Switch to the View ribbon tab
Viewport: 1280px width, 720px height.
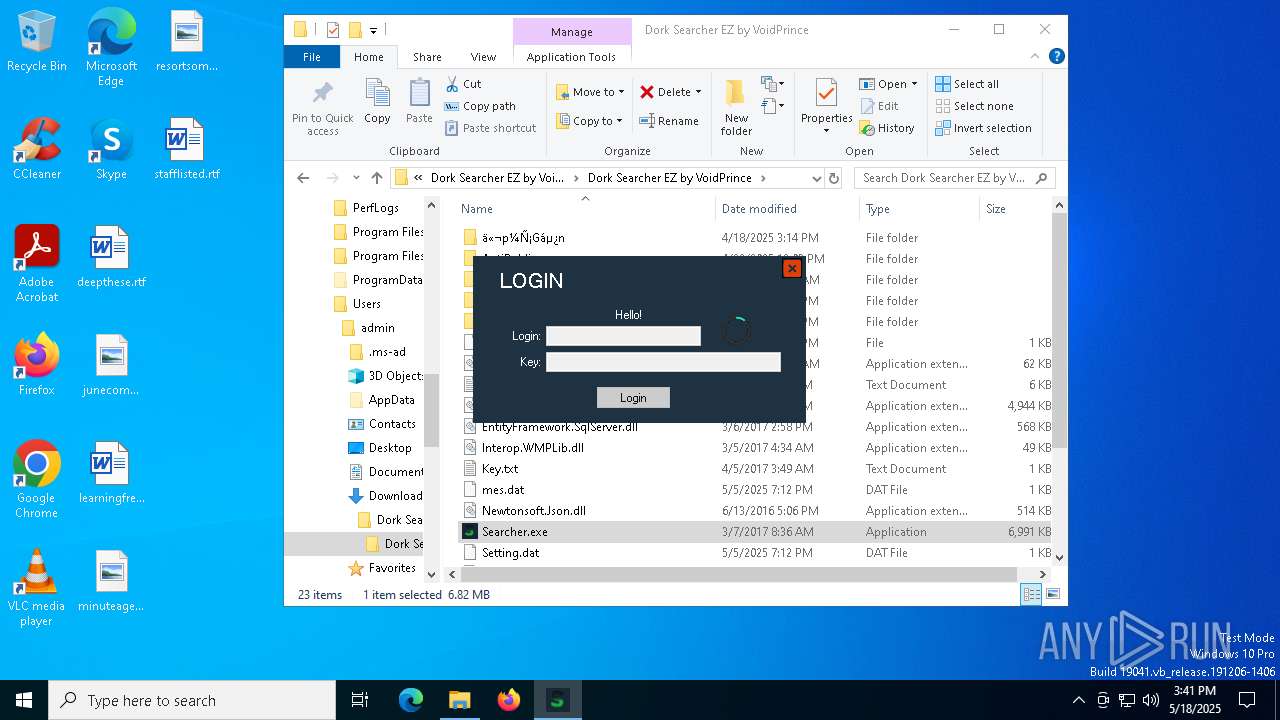tap(483, 57)
